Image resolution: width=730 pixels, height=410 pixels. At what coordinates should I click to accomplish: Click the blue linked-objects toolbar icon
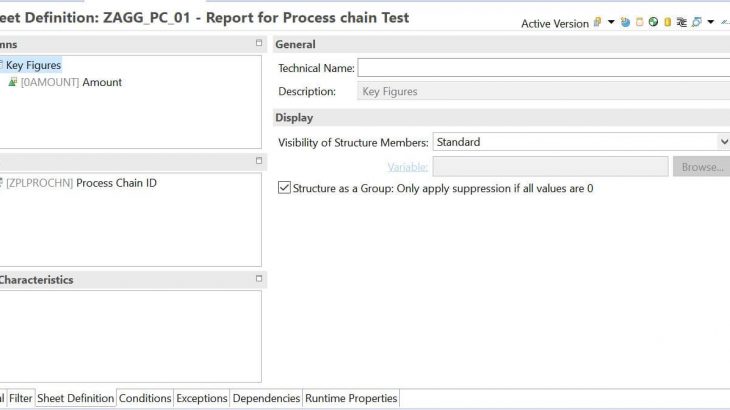pyautogui.click(x=696, y=22)
